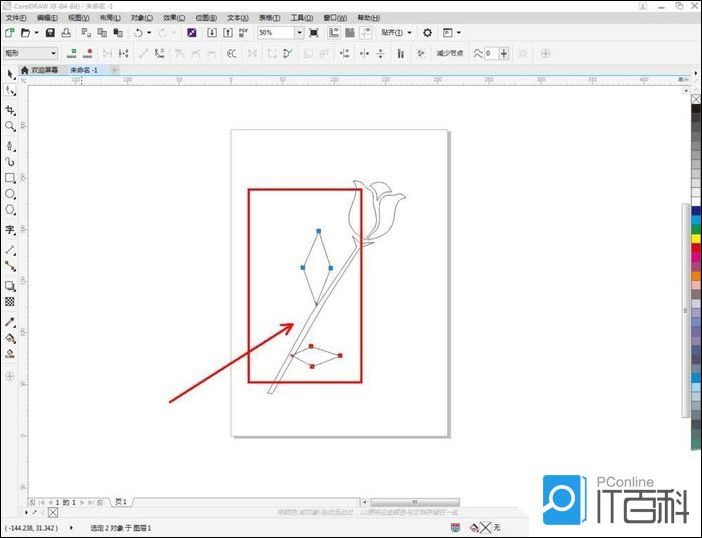Click the purple search content icon
Viewport: 702px width, 538px height.
click(x=192, y=33)
